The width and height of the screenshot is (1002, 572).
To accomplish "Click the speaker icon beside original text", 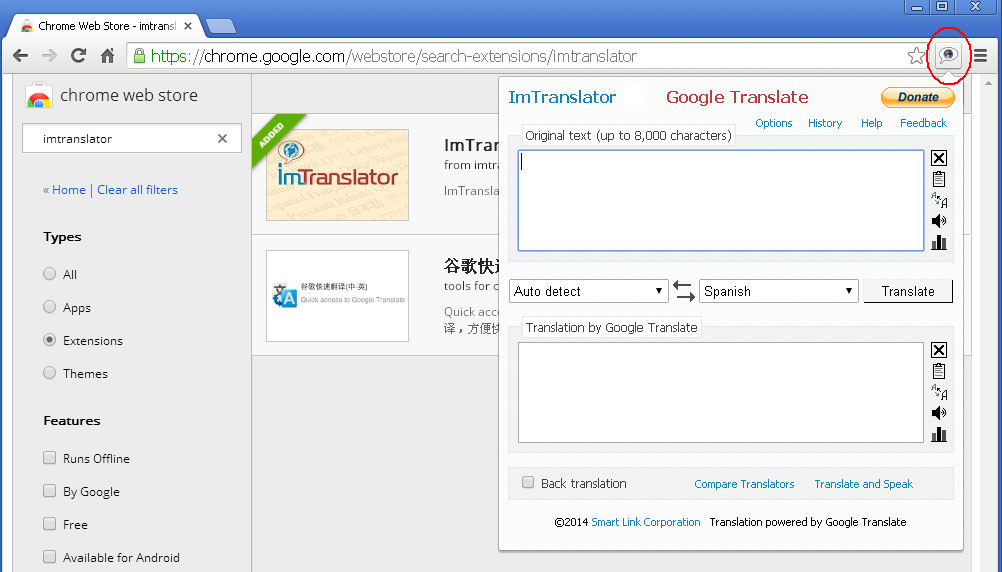I will (x=938, y=221).
